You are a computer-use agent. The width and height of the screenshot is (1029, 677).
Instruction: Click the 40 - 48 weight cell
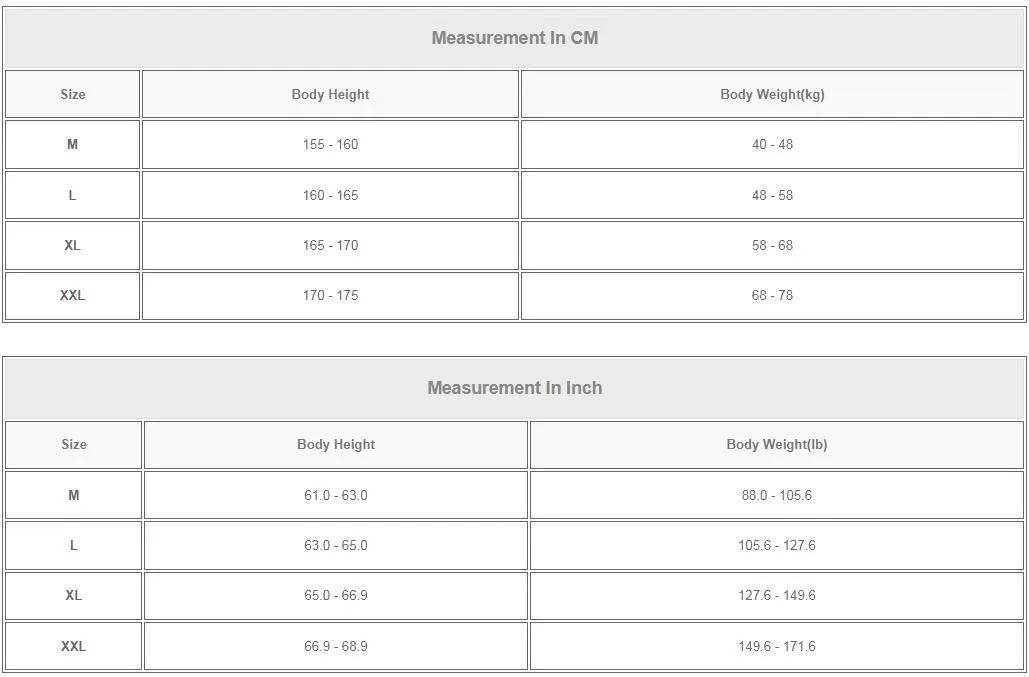(x=772, y=145)
